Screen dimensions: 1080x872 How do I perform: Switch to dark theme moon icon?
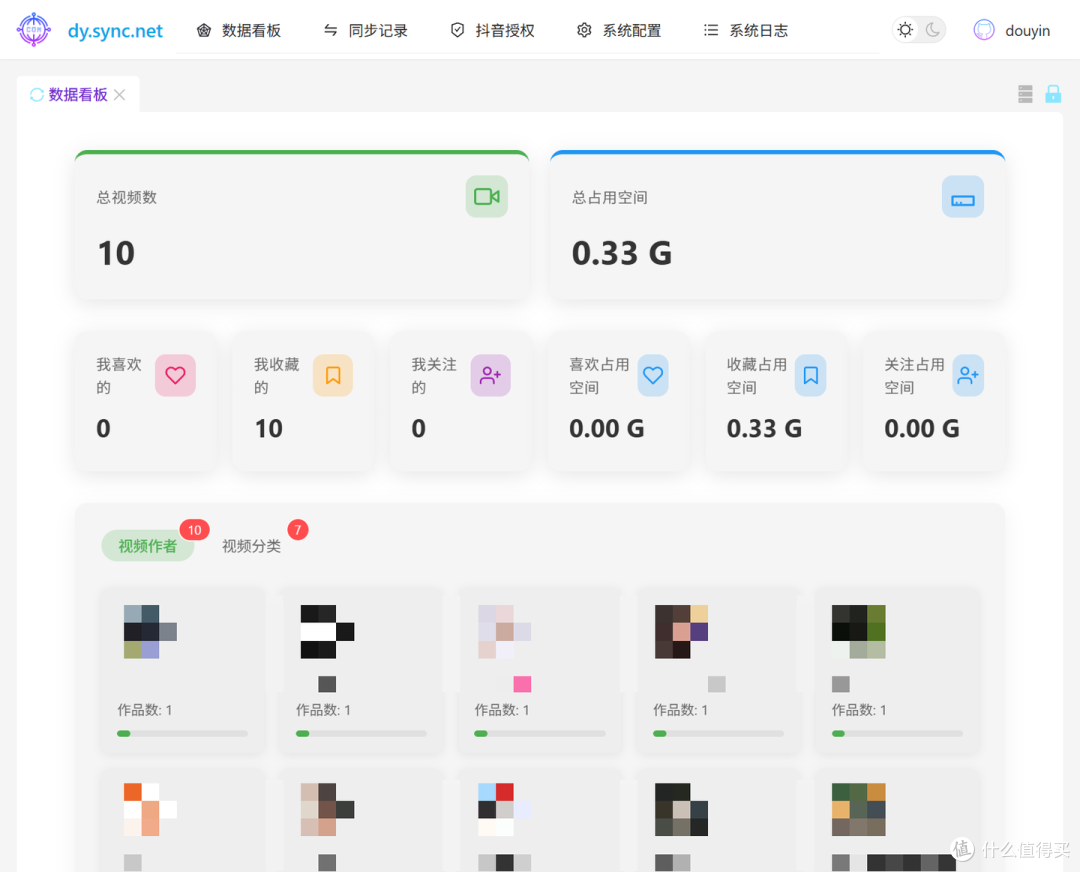(x=933, y=30)
